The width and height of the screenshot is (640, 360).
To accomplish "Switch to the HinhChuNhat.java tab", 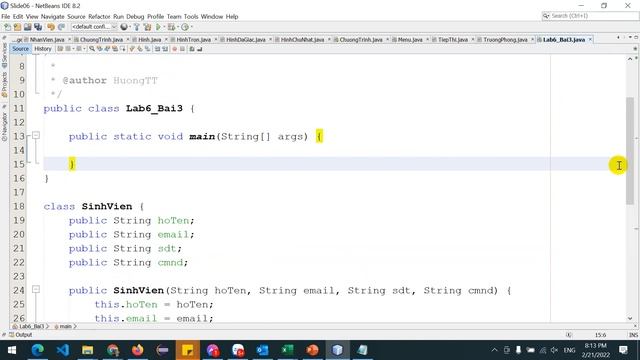I will click(x=302, y=40).
